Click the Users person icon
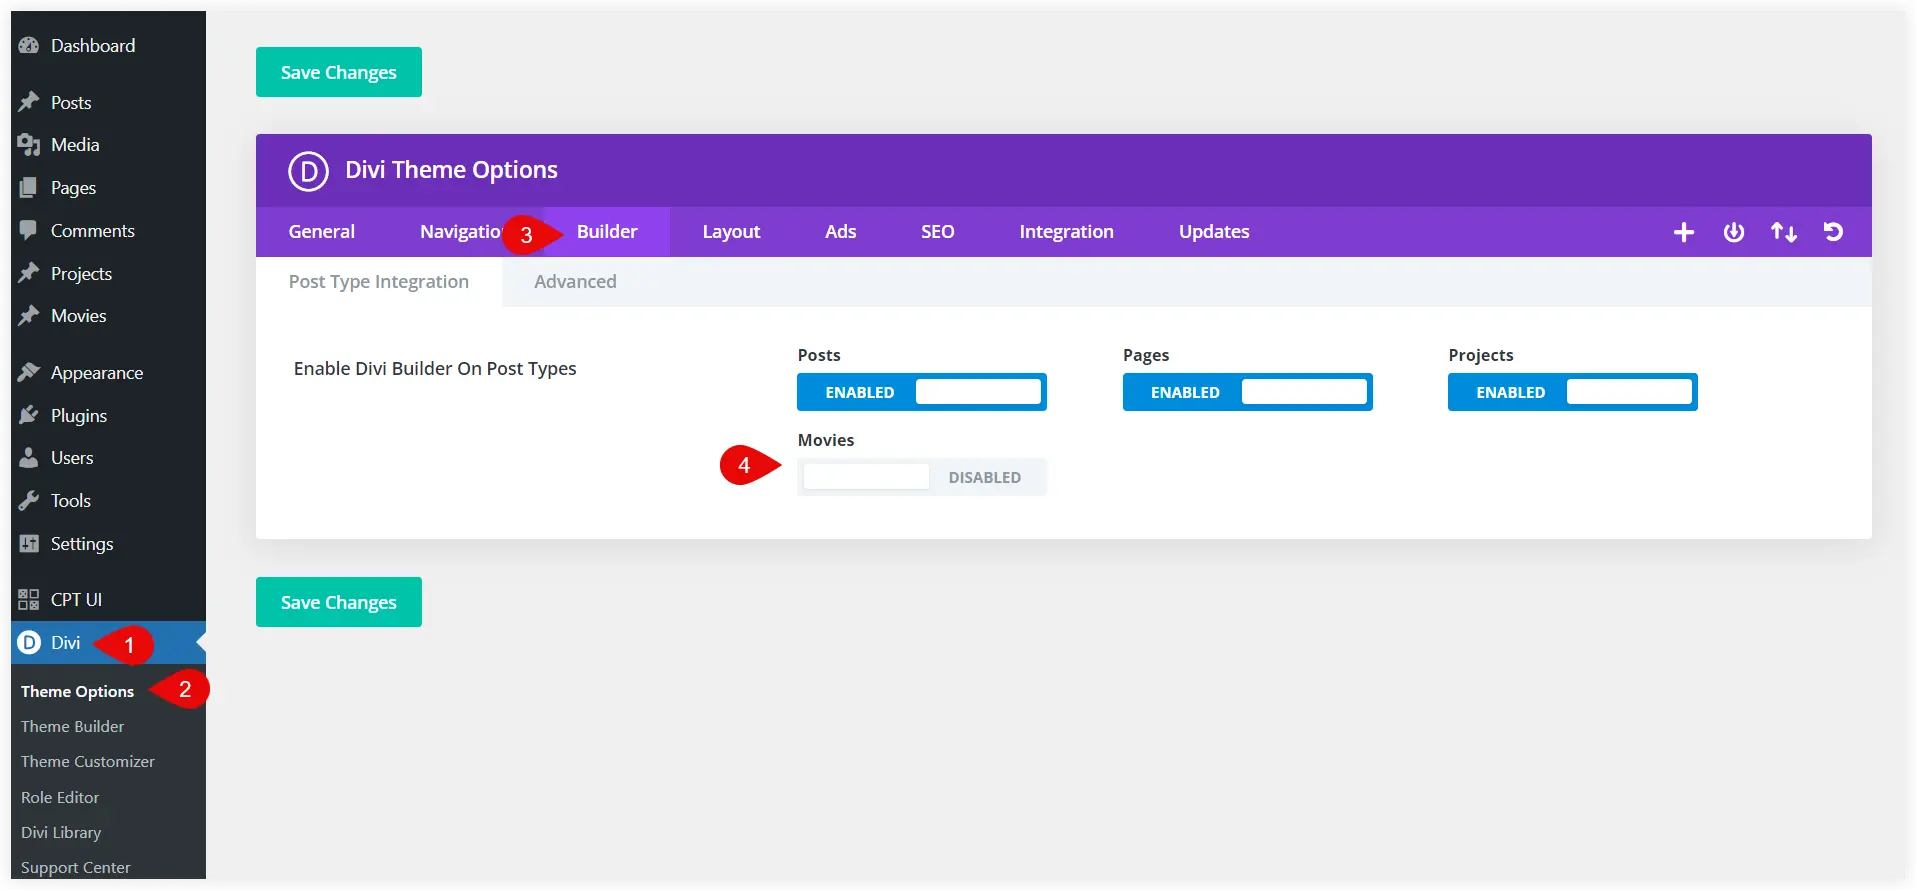1917x891 pixels. (29, 458)
